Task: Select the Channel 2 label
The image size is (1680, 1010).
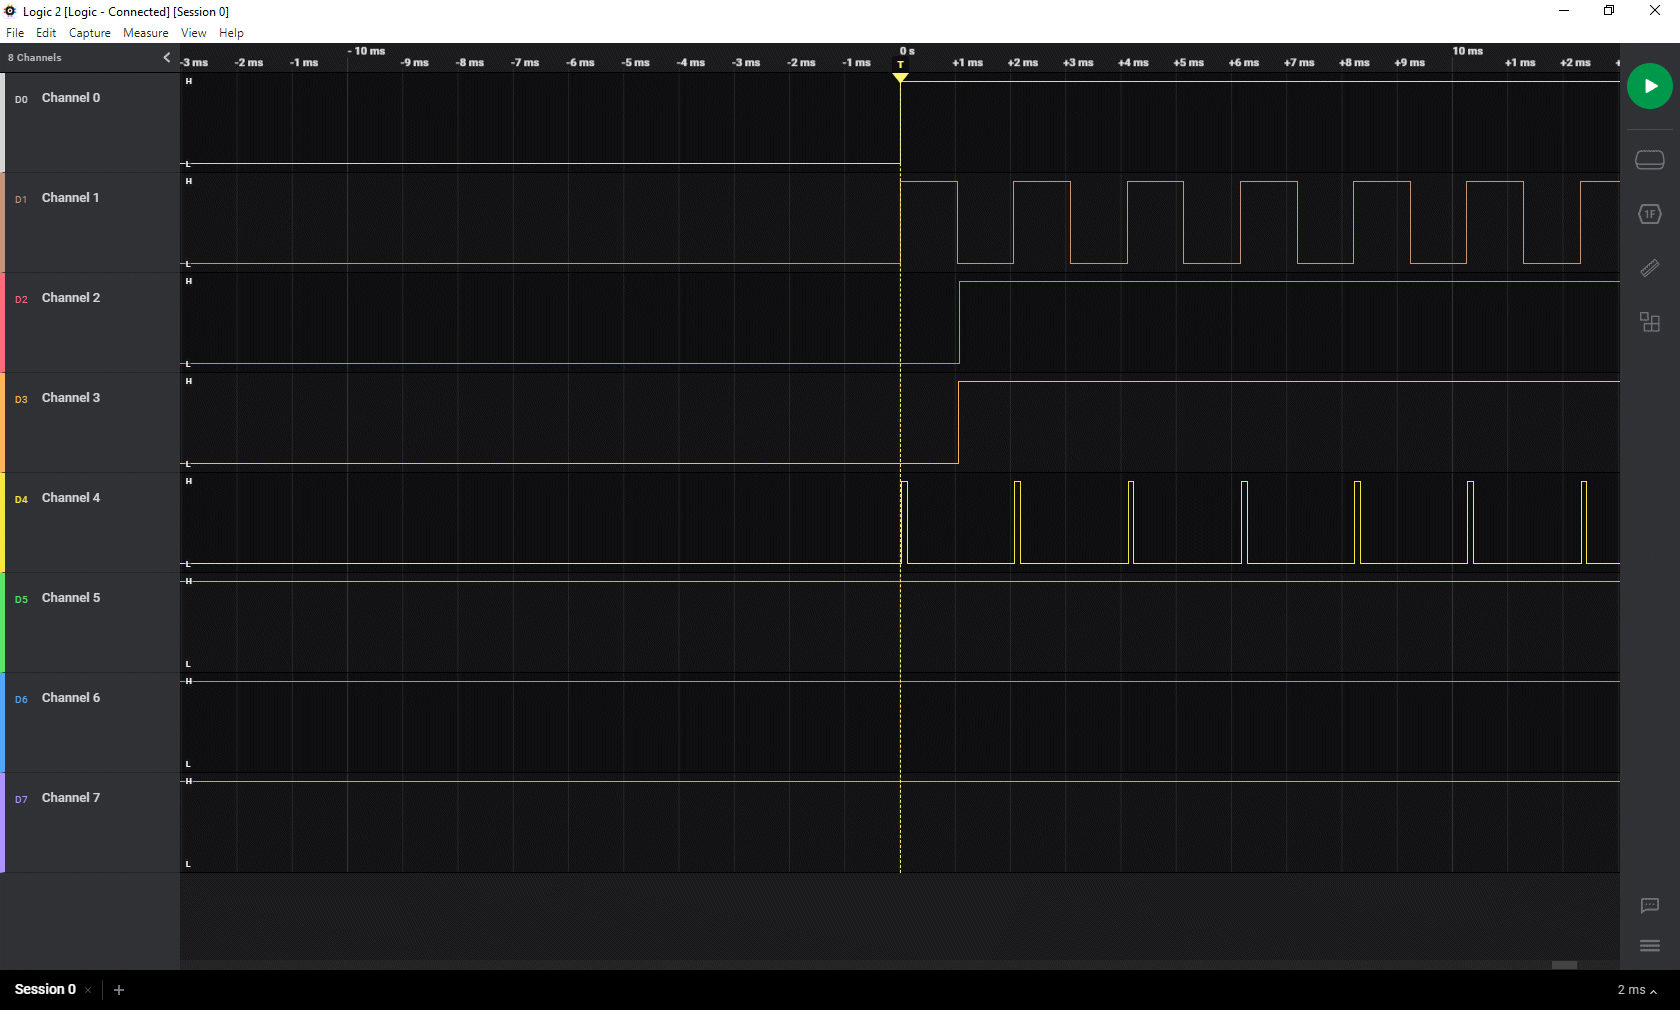Action: point(71,298)
